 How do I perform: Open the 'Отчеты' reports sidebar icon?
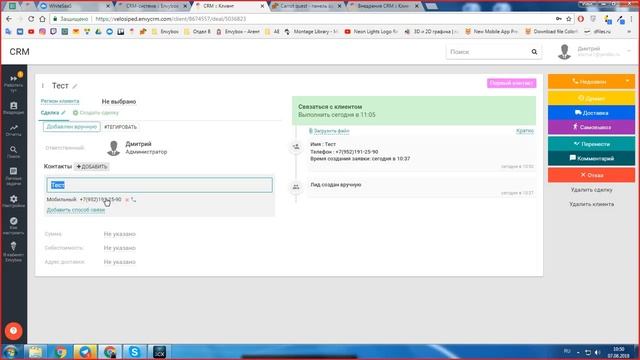pyautogui.click(x=13, y=130)
